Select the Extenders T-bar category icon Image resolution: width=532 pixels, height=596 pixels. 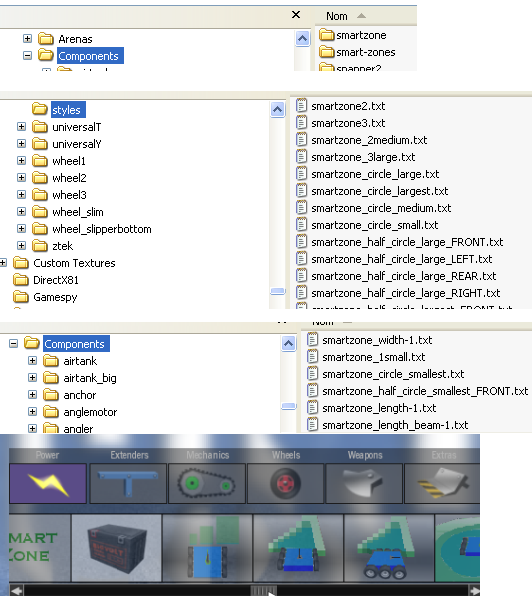[128, 483]
